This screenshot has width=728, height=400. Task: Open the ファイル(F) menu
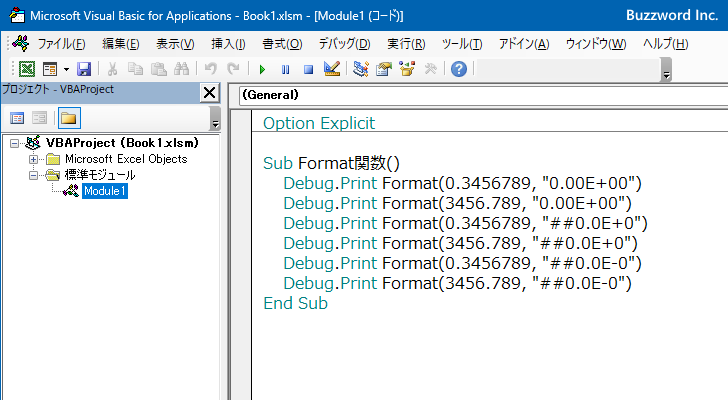[61, 44]
